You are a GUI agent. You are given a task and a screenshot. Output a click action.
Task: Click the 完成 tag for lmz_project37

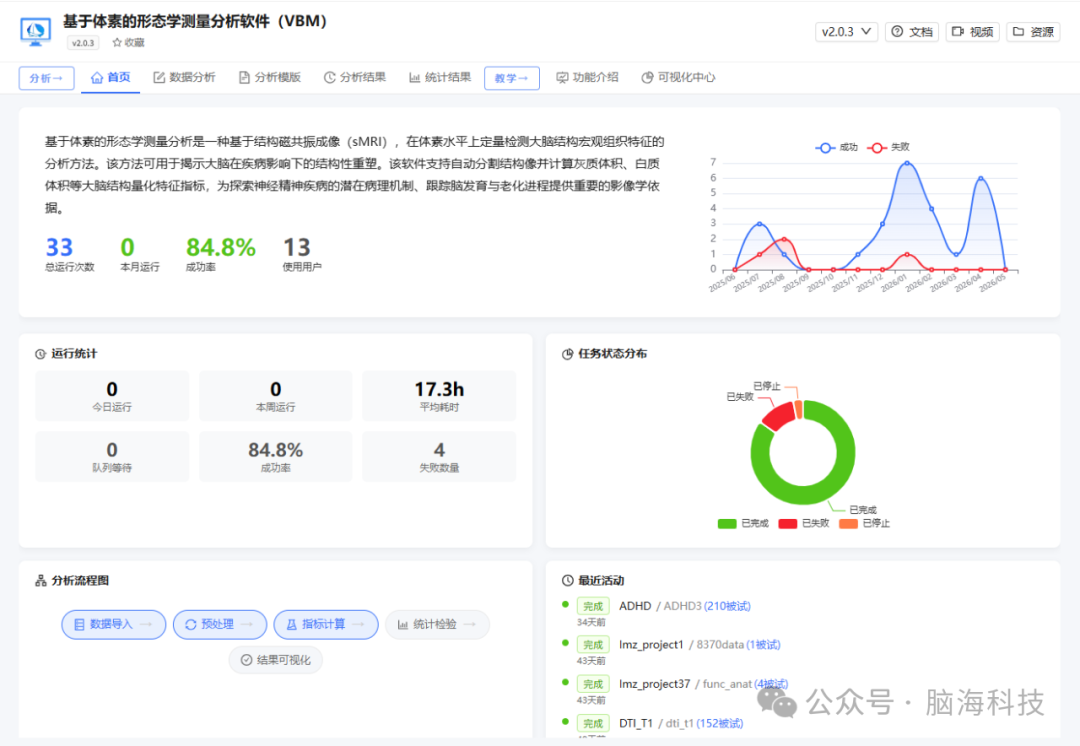click(593, 684)
